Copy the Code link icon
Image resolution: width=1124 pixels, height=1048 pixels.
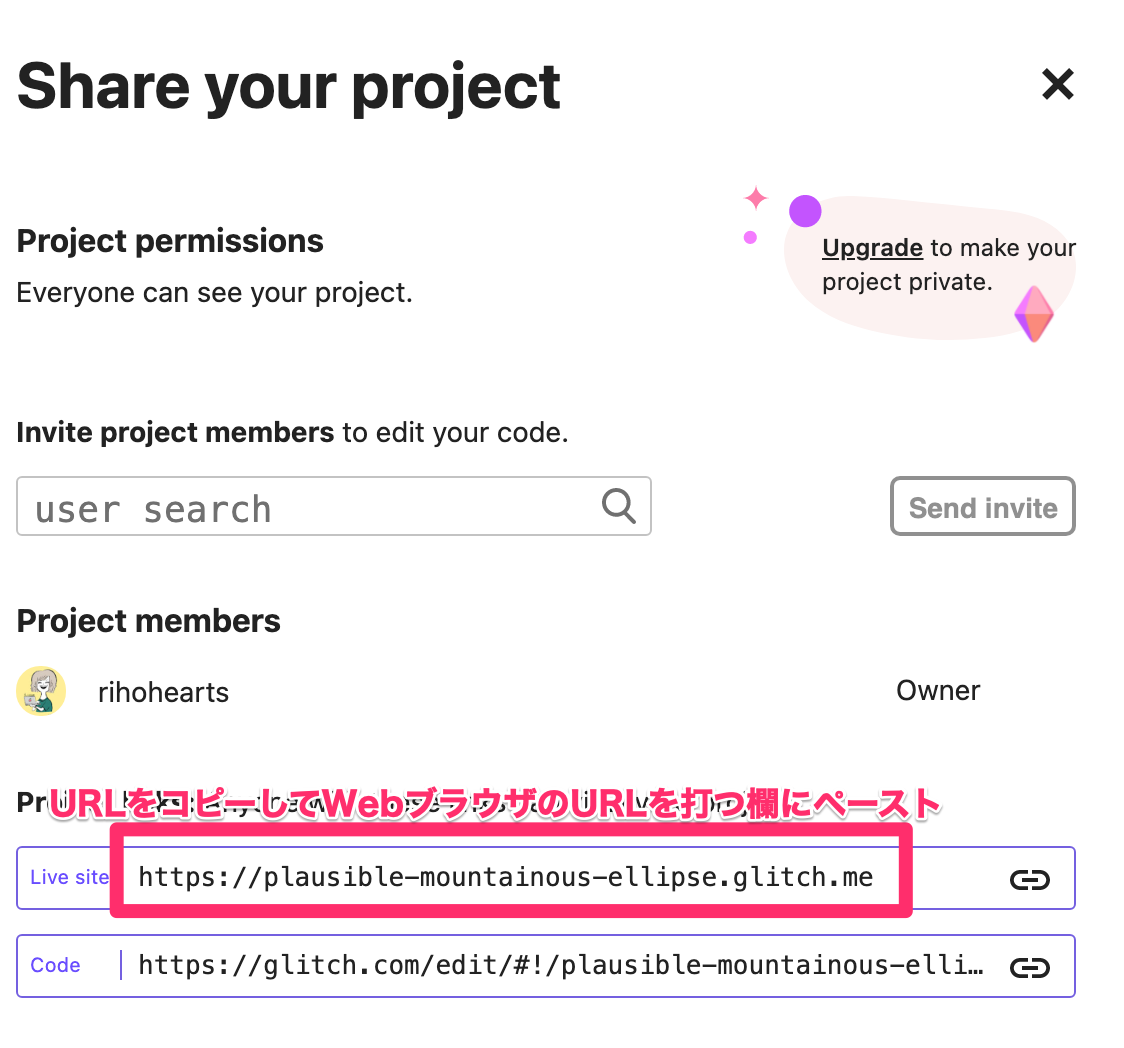[1029, 967]
